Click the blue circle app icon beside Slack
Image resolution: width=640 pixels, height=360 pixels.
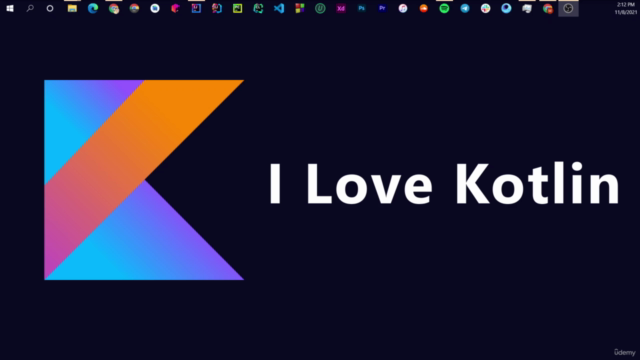506,8
